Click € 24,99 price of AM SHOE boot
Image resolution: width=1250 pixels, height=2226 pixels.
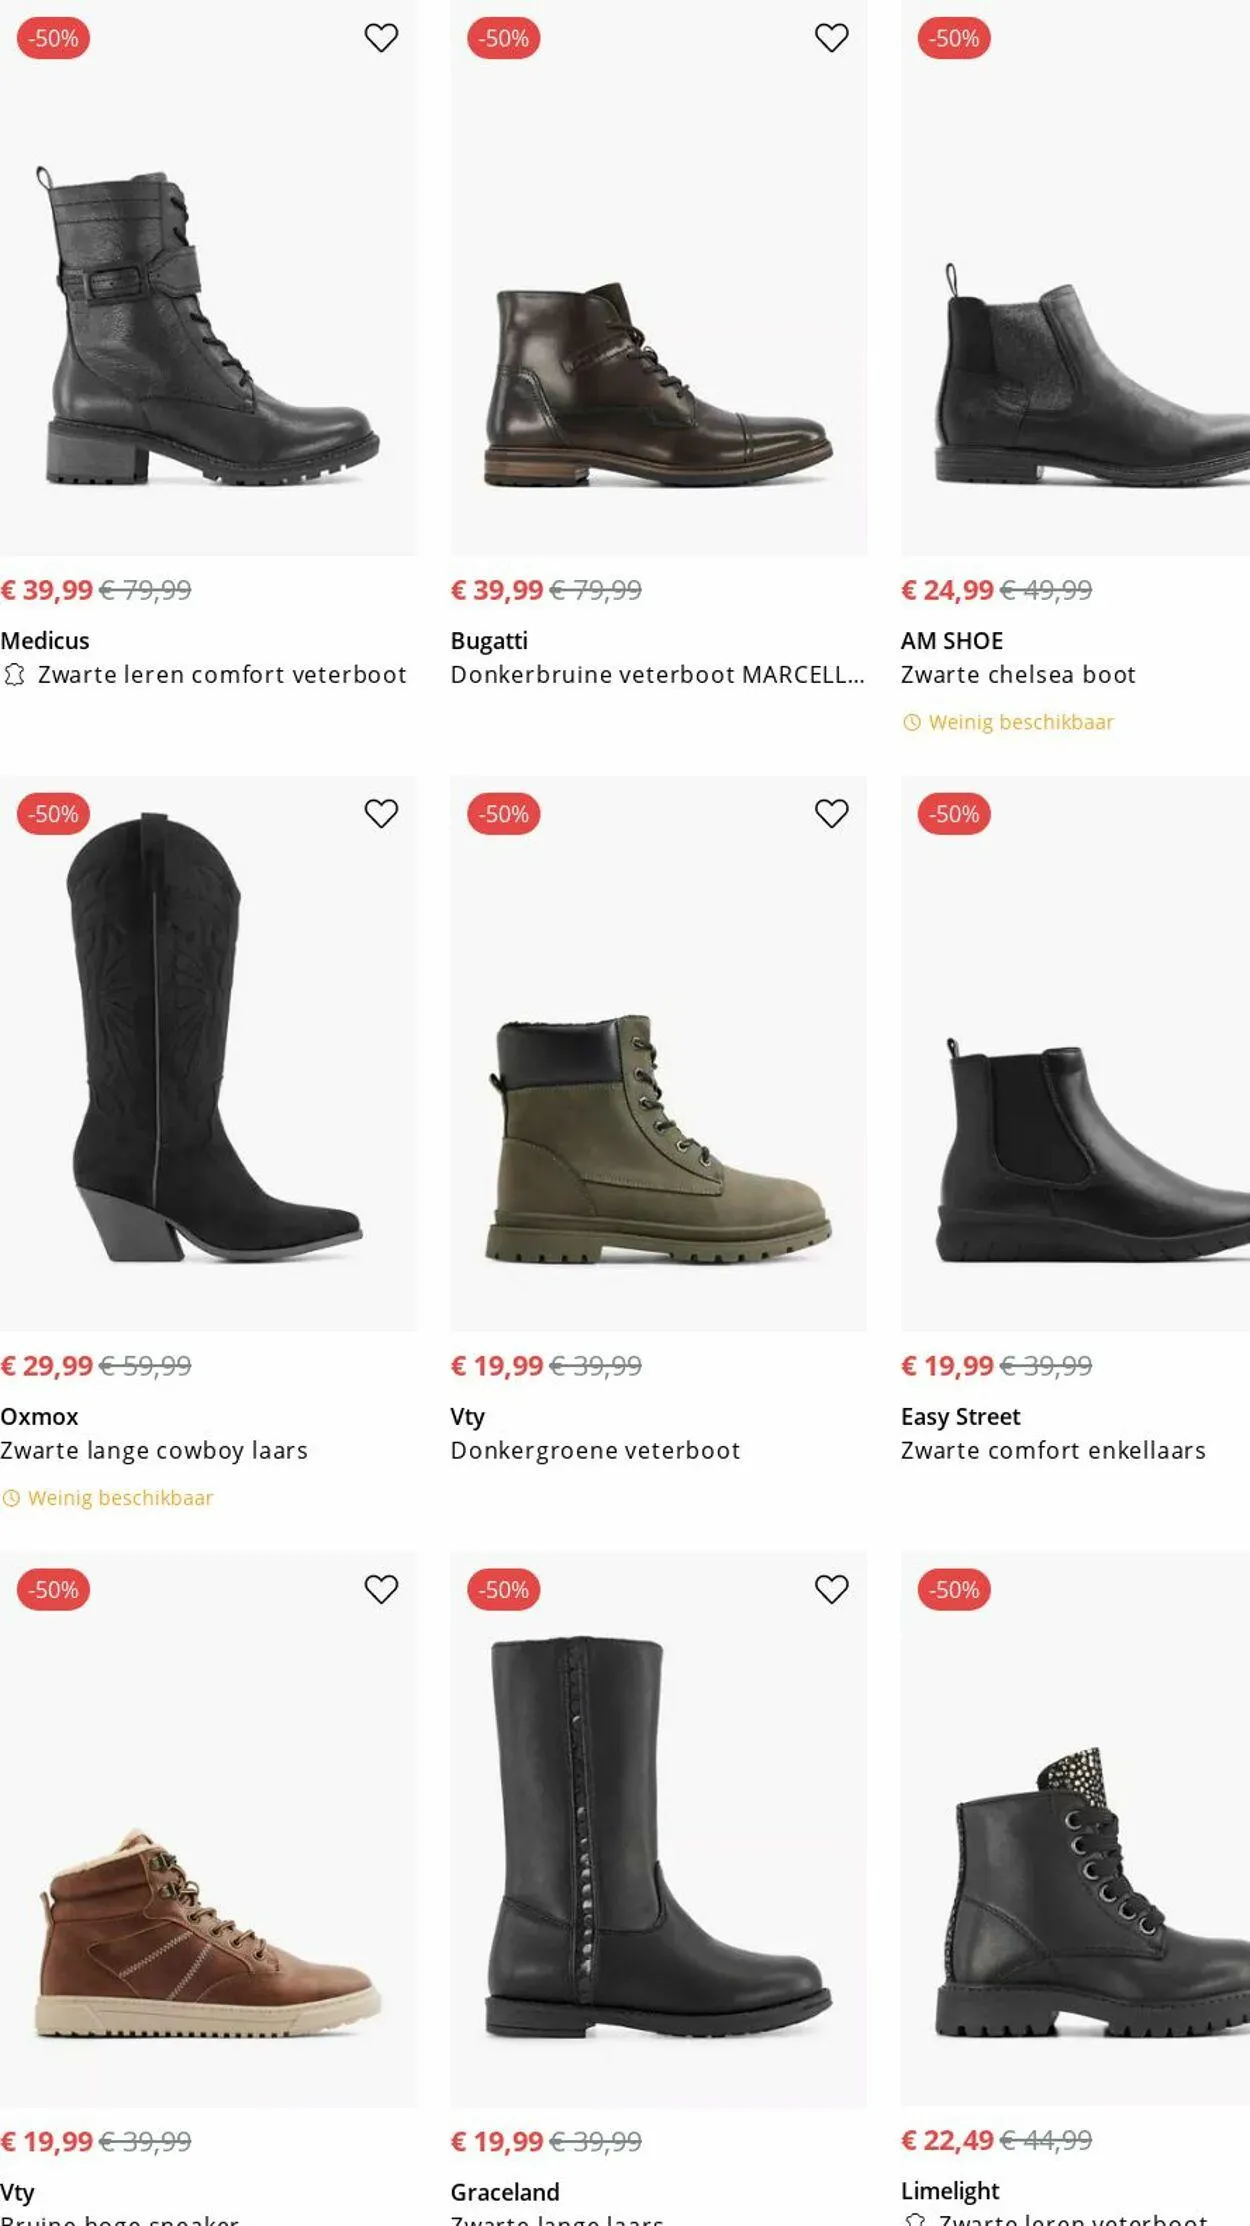click(947, 590)
